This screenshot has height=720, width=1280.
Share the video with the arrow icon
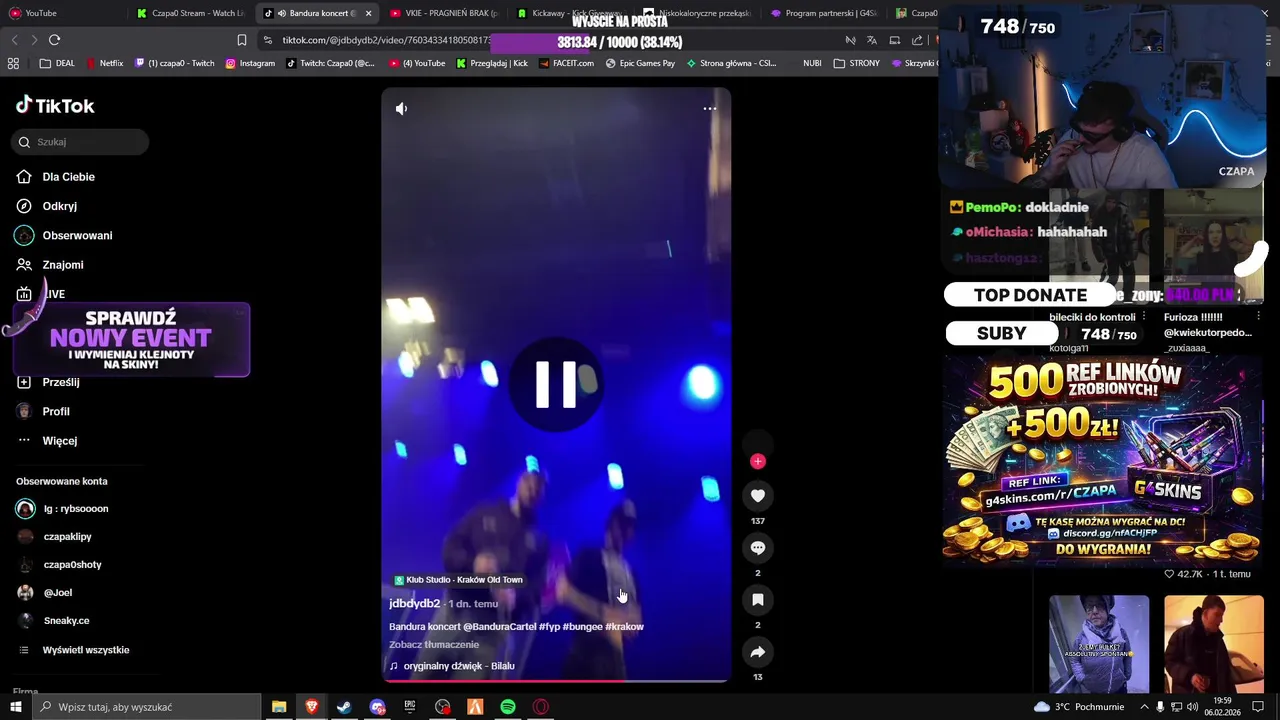pos(757,652)
